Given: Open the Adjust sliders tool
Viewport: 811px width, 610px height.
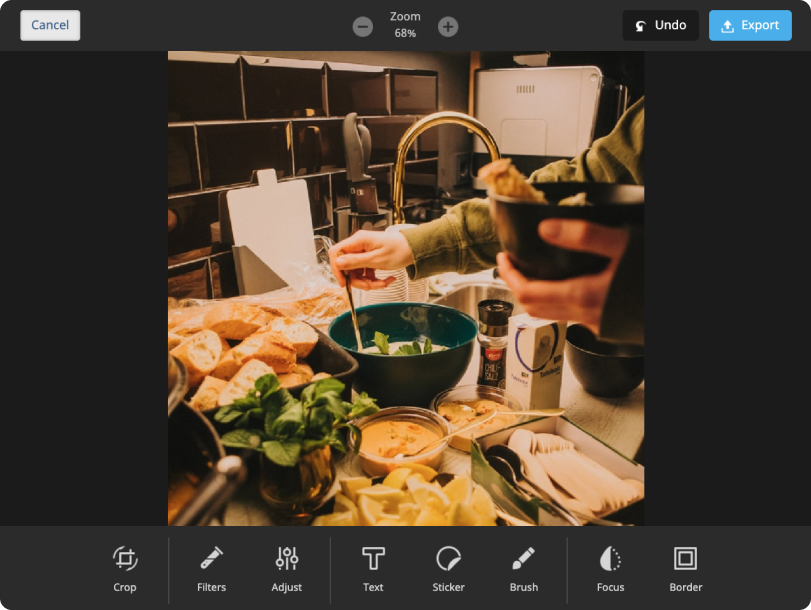Looking at the screenshot, I should click(x=287, y=558).
